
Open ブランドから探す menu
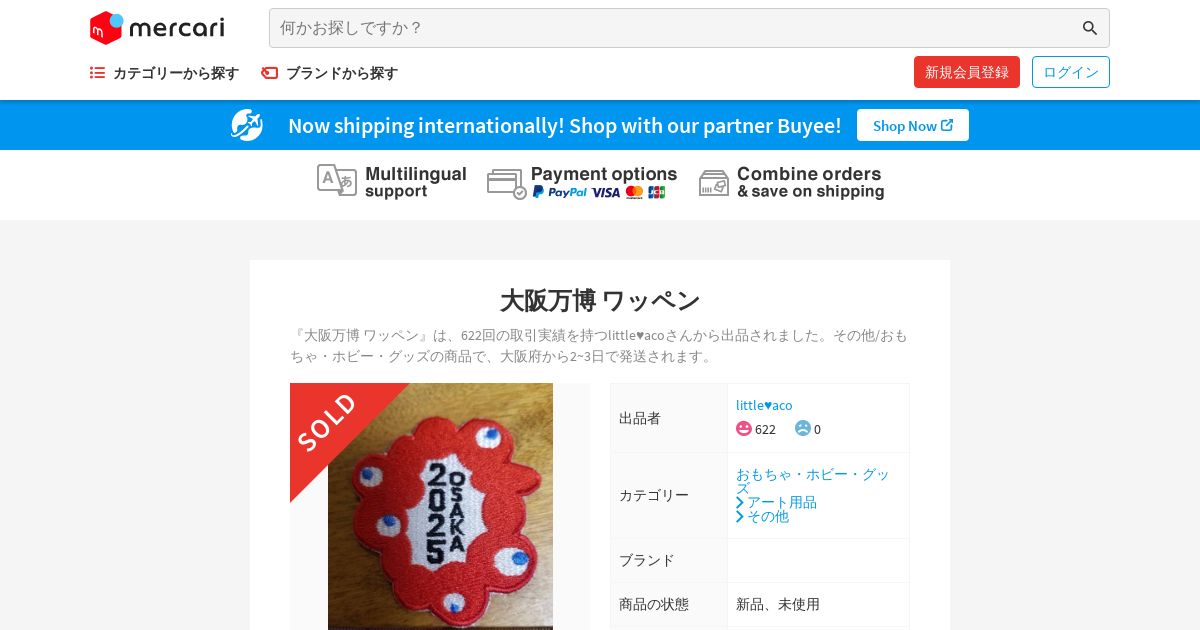tap(330, 73)
